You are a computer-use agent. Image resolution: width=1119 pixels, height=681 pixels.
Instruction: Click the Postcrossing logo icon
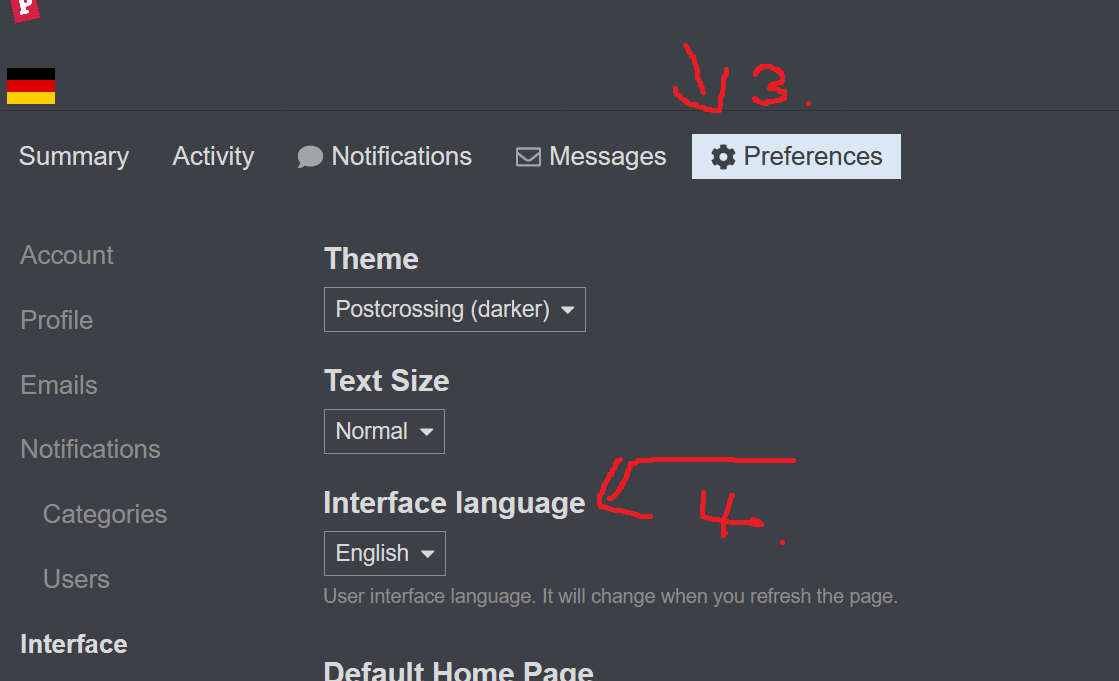click(26, 10)
